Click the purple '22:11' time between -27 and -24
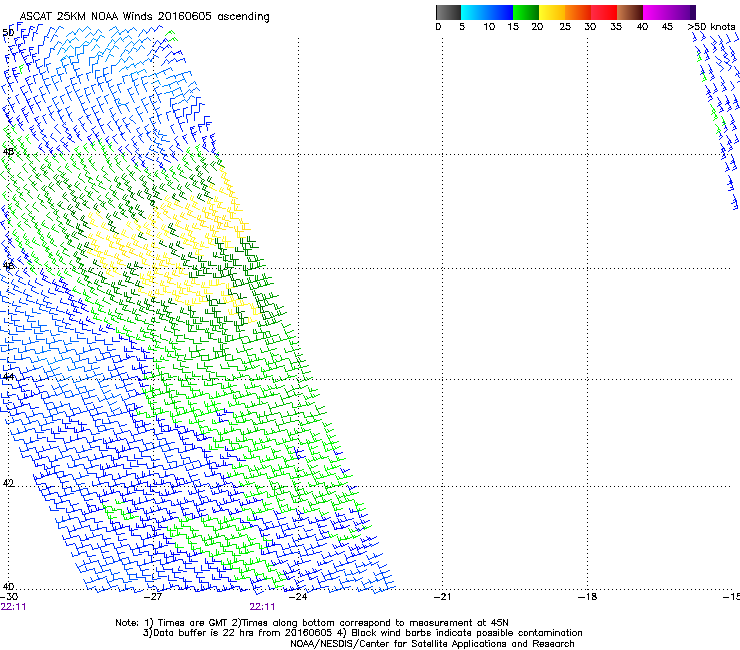 click(262, 607)
